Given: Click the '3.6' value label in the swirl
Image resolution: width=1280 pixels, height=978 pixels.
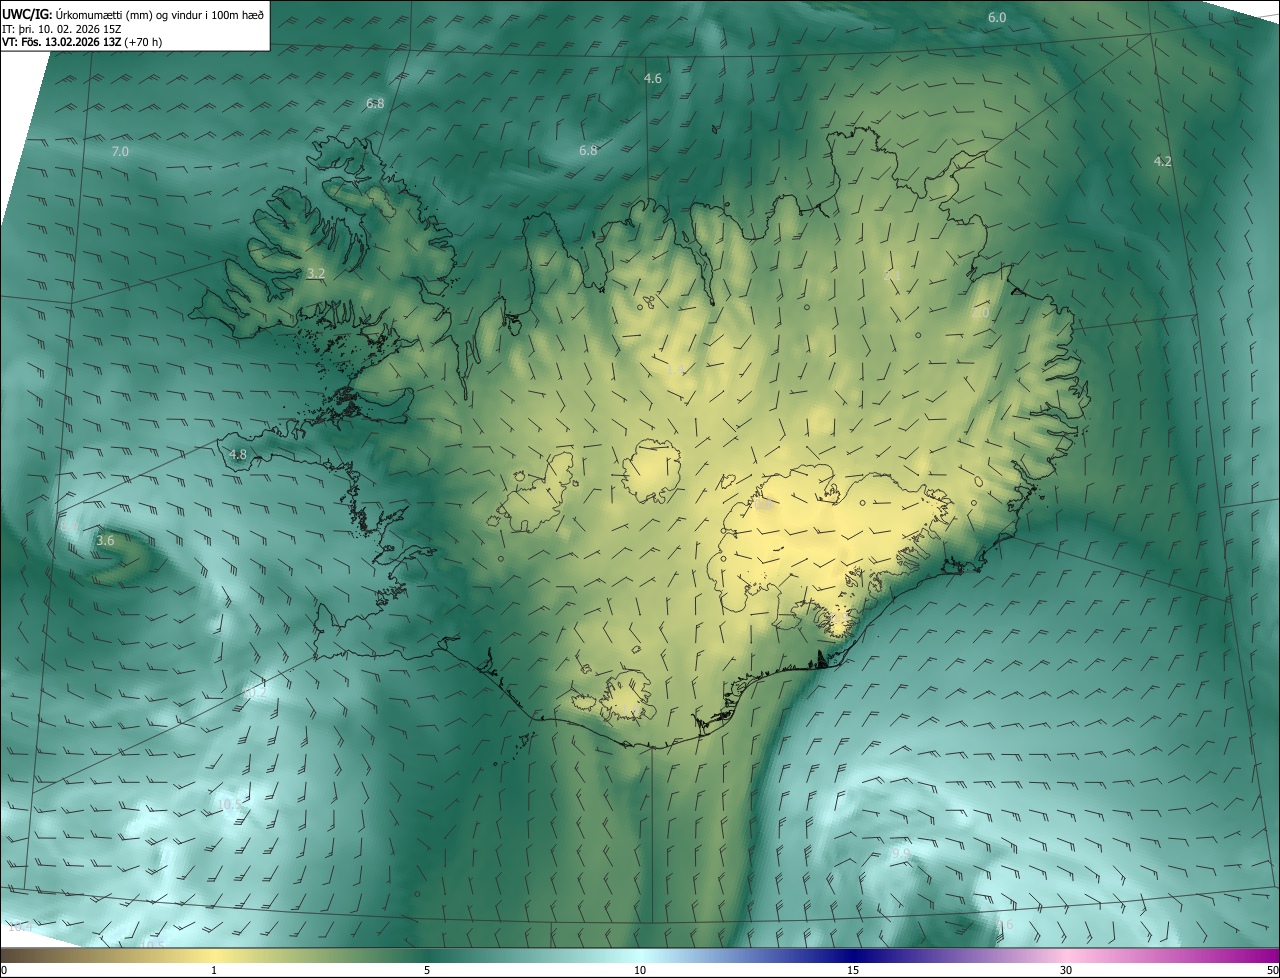Looking at the screenshot, I should 105,540.
